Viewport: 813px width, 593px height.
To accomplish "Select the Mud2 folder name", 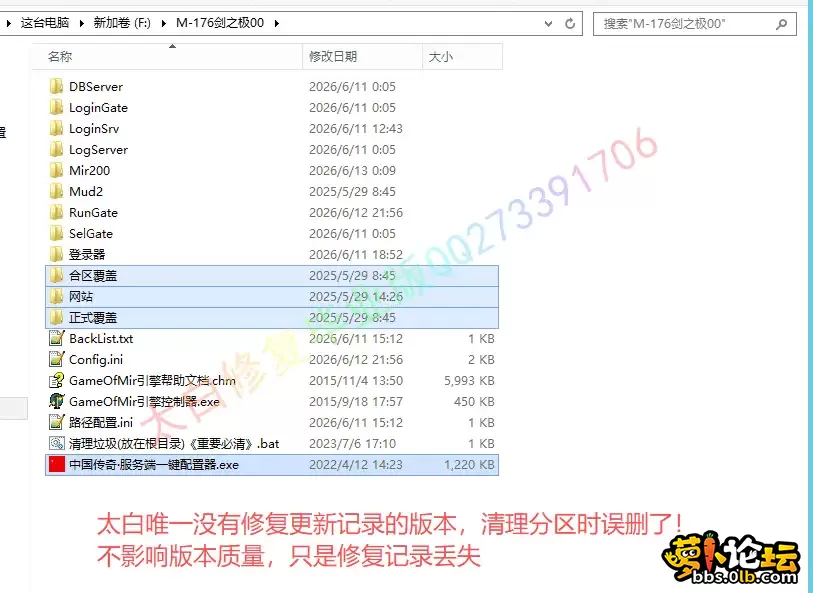I will [x=86, y=192].
